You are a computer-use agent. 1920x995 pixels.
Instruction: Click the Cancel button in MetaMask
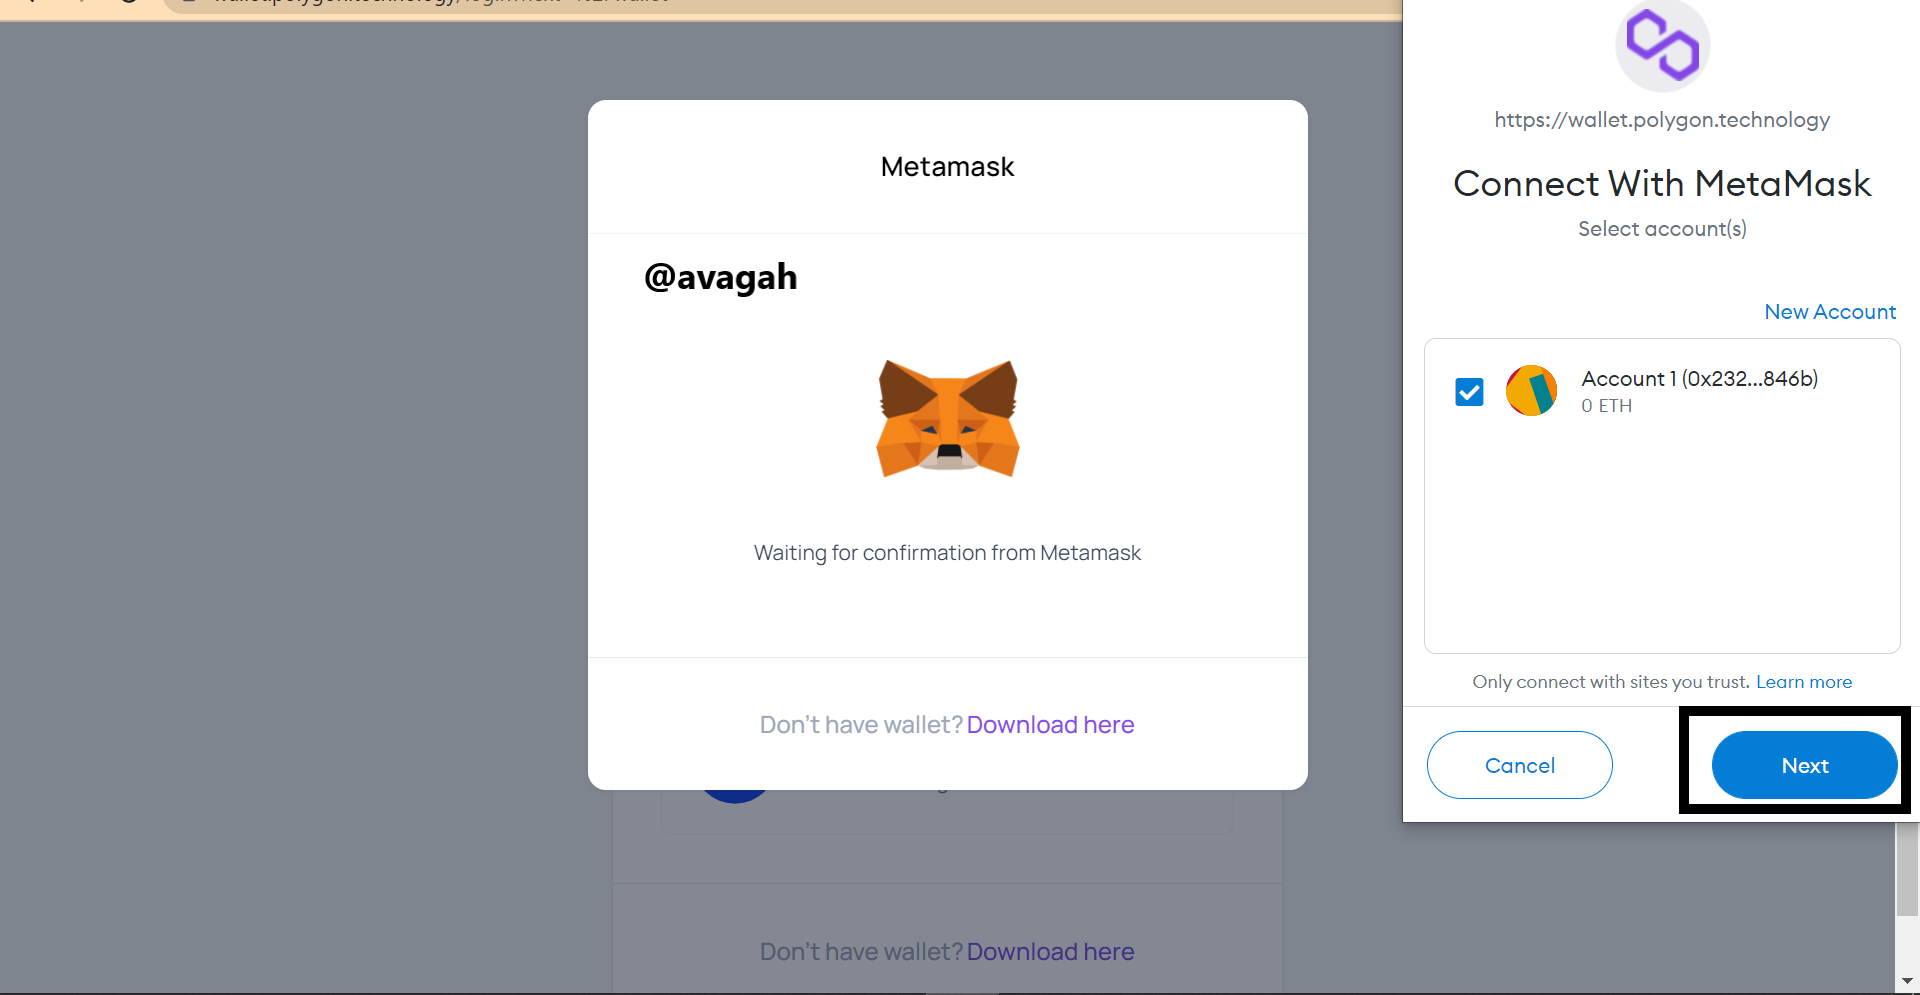coord(1519,765)
